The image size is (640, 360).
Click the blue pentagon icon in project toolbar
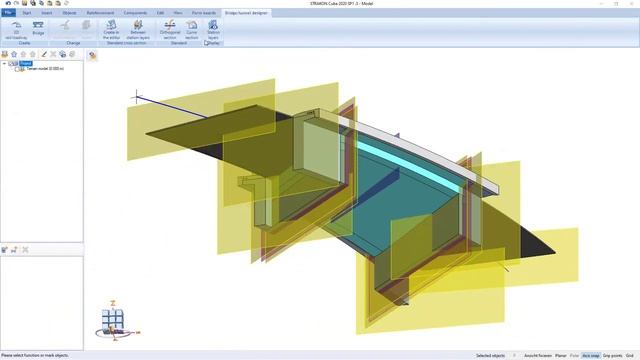point(14,54)
